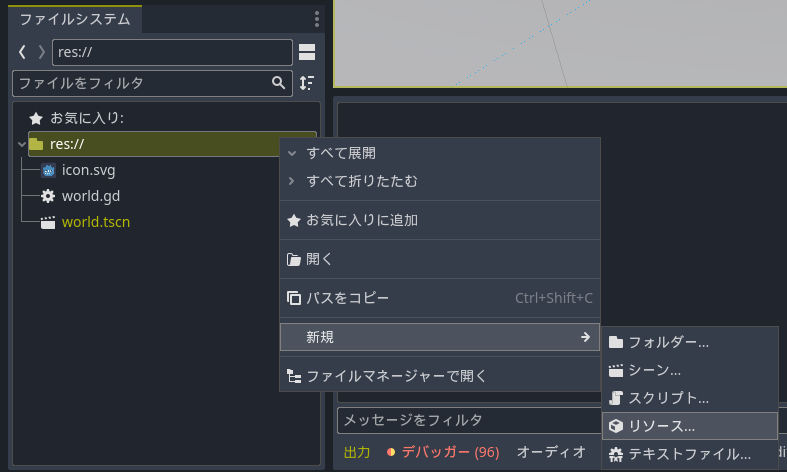Select the res:// root folder
The height and width of the screenshot is (472, 787).
[x=172, y=144]
